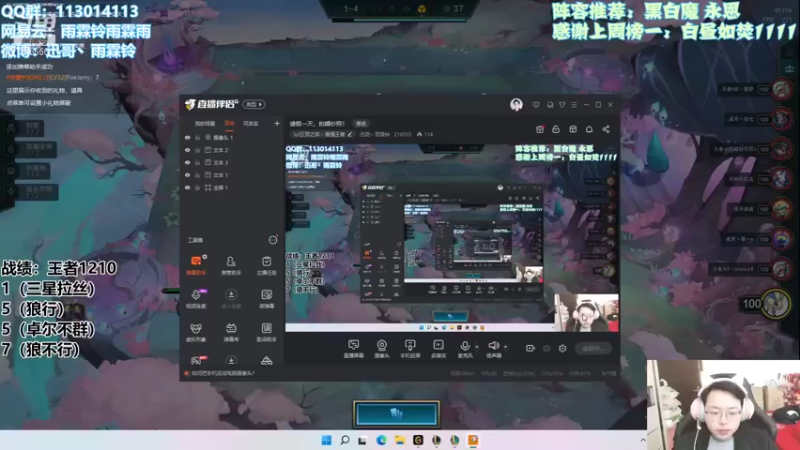The image size is (800, 450).
Task: Show hidden tray icons chevron
Action: (x=643, y=440)
